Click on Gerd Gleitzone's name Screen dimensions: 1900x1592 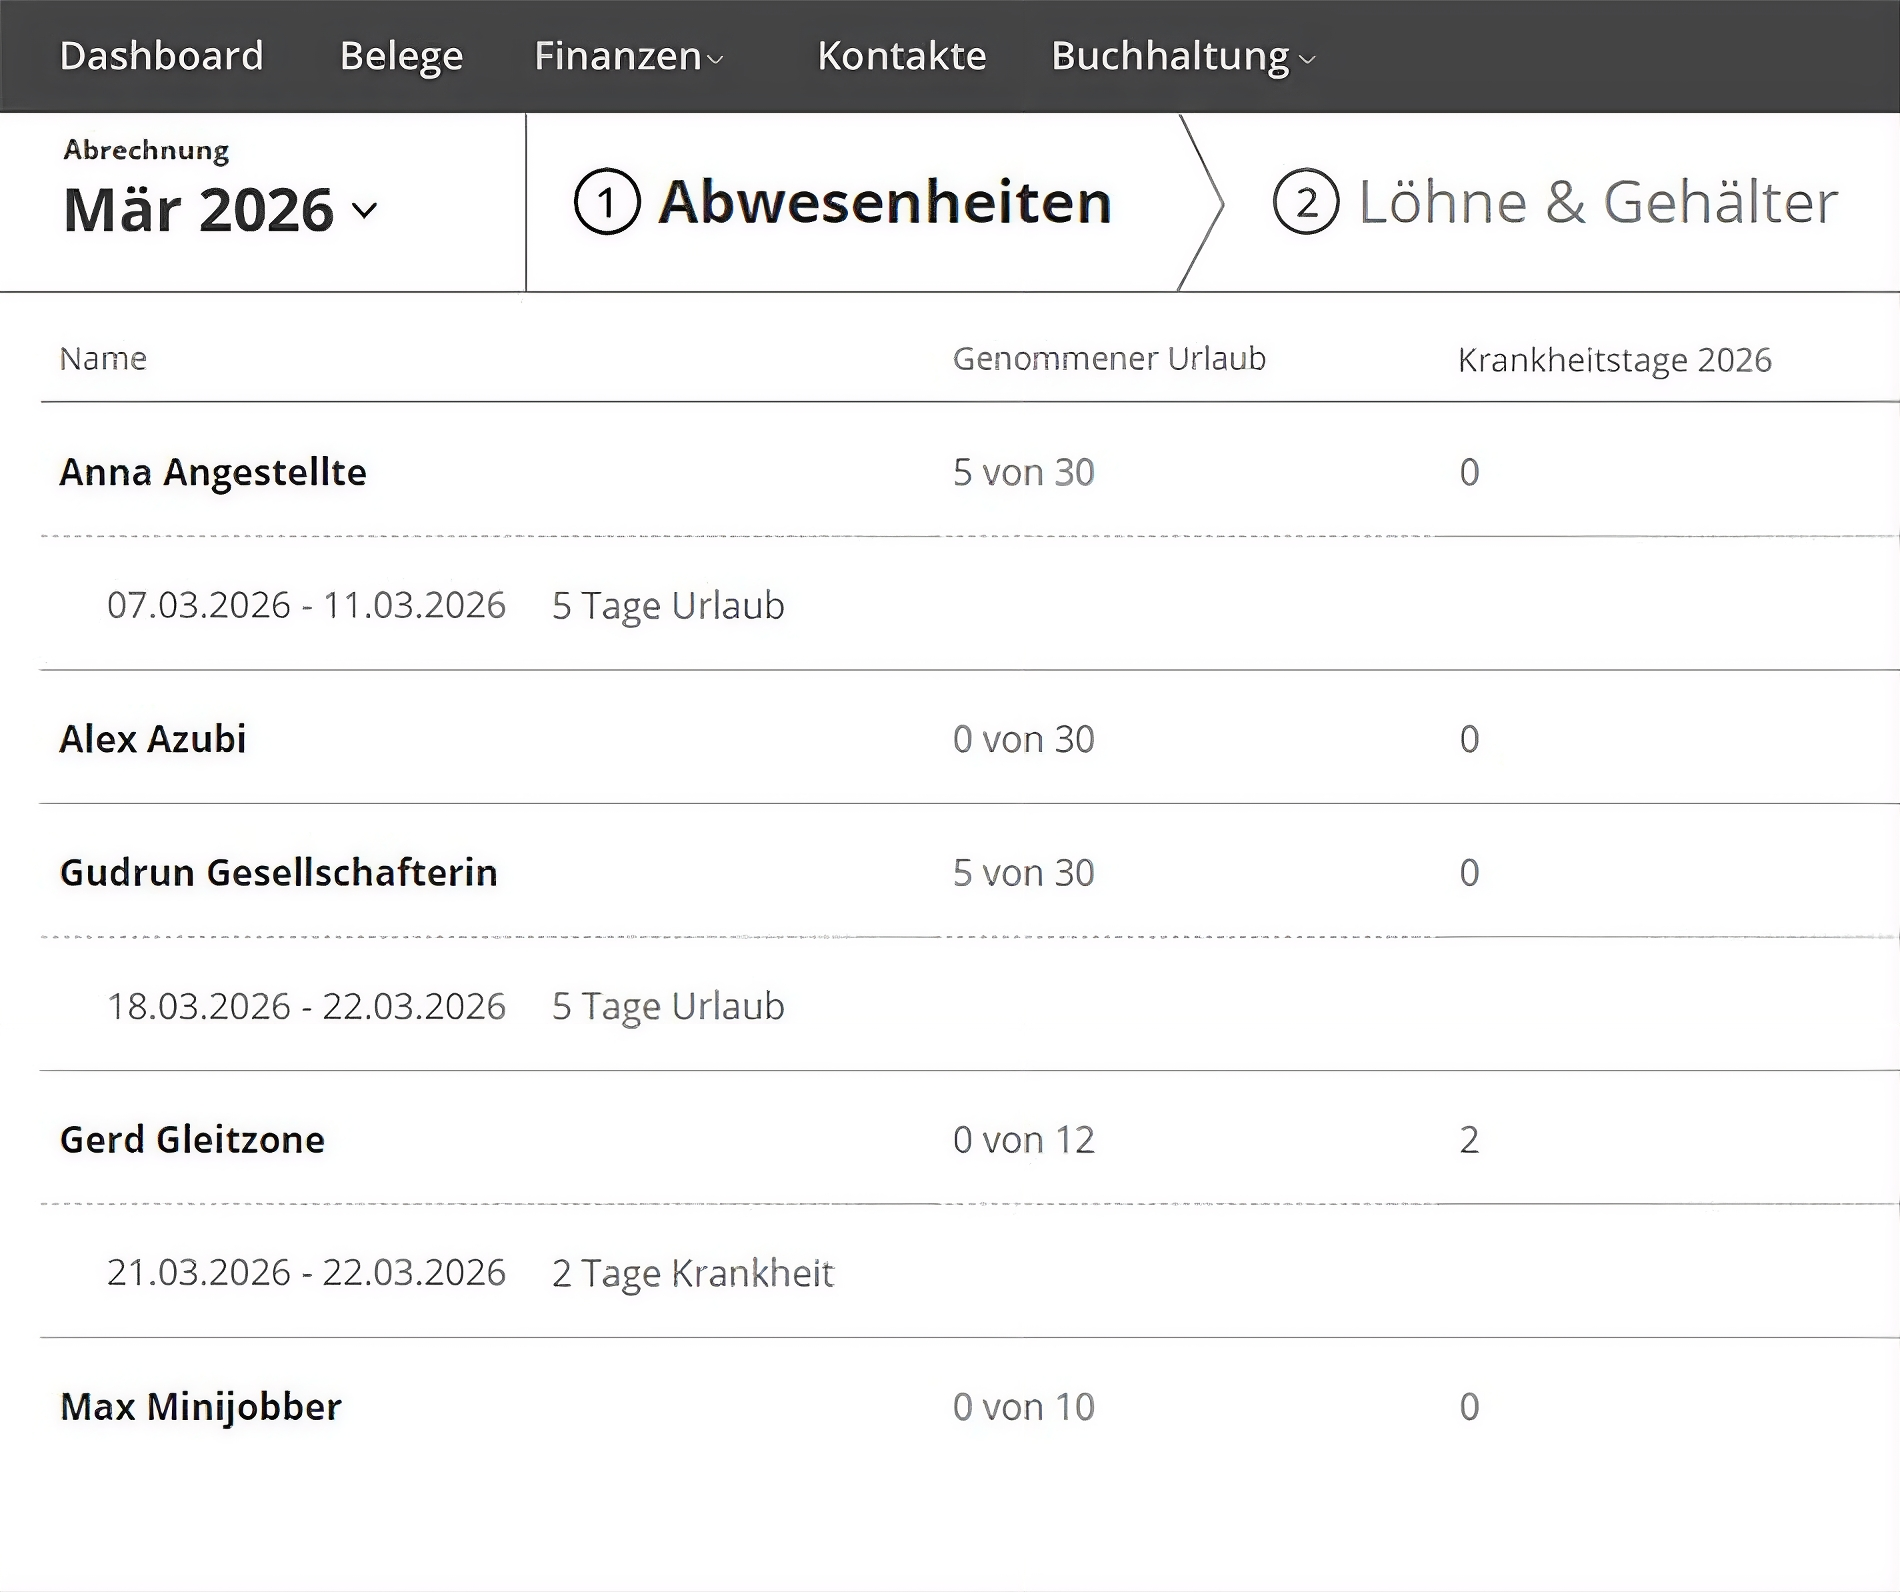coord(192,1139)
